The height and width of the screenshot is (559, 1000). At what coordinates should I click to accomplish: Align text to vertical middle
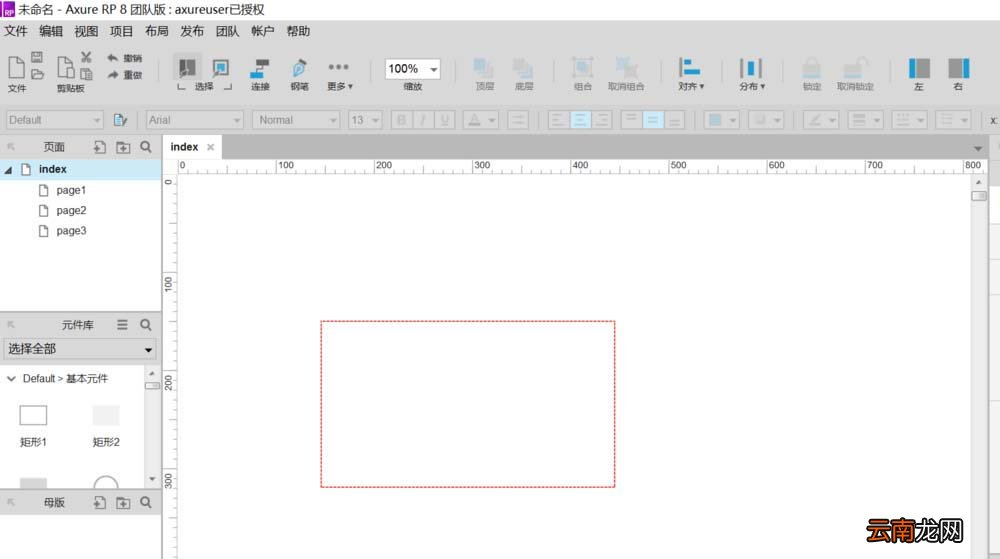click(x=653, y=120)
